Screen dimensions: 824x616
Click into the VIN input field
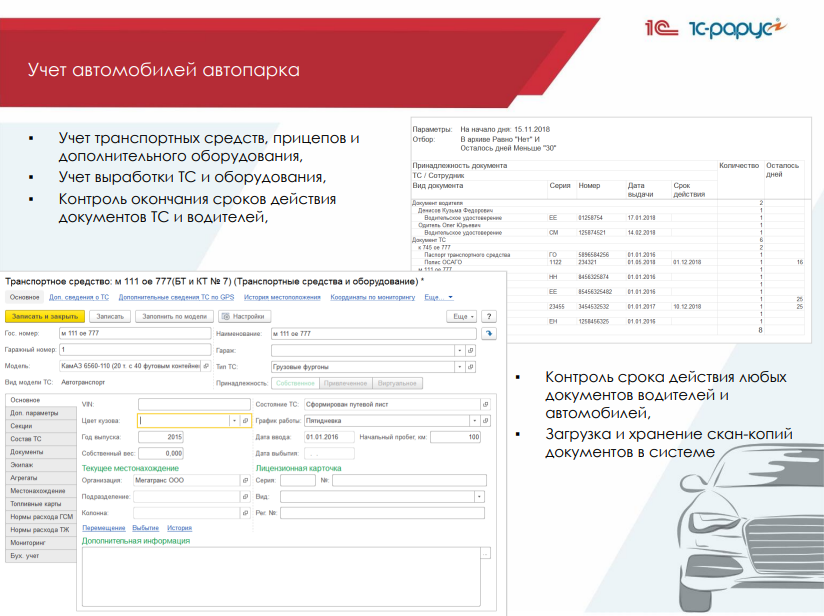tap(193, 404)
